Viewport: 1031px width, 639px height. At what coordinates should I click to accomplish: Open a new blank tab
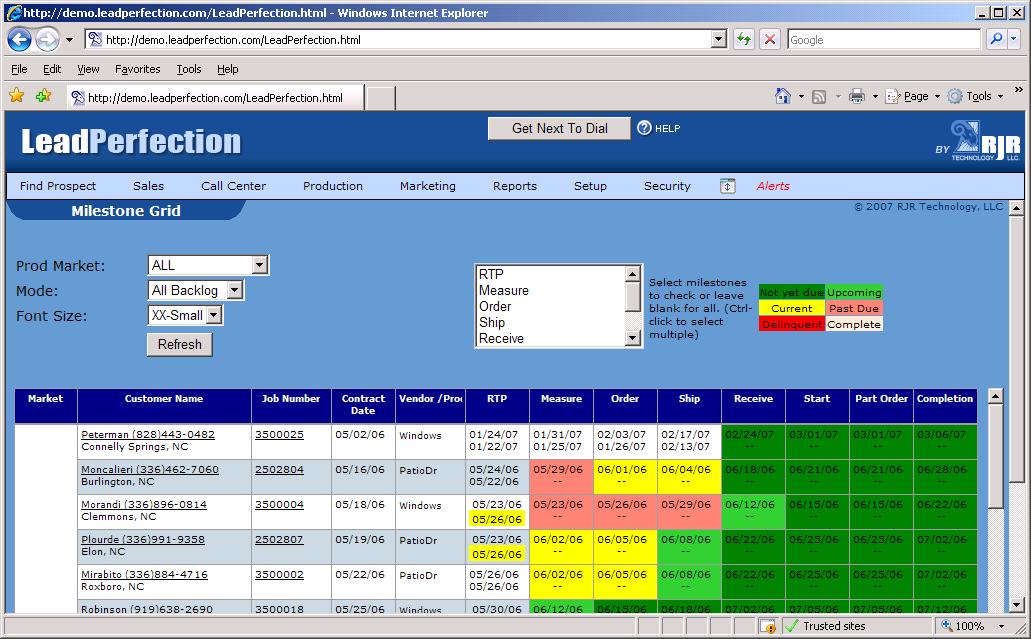point(380,98)
